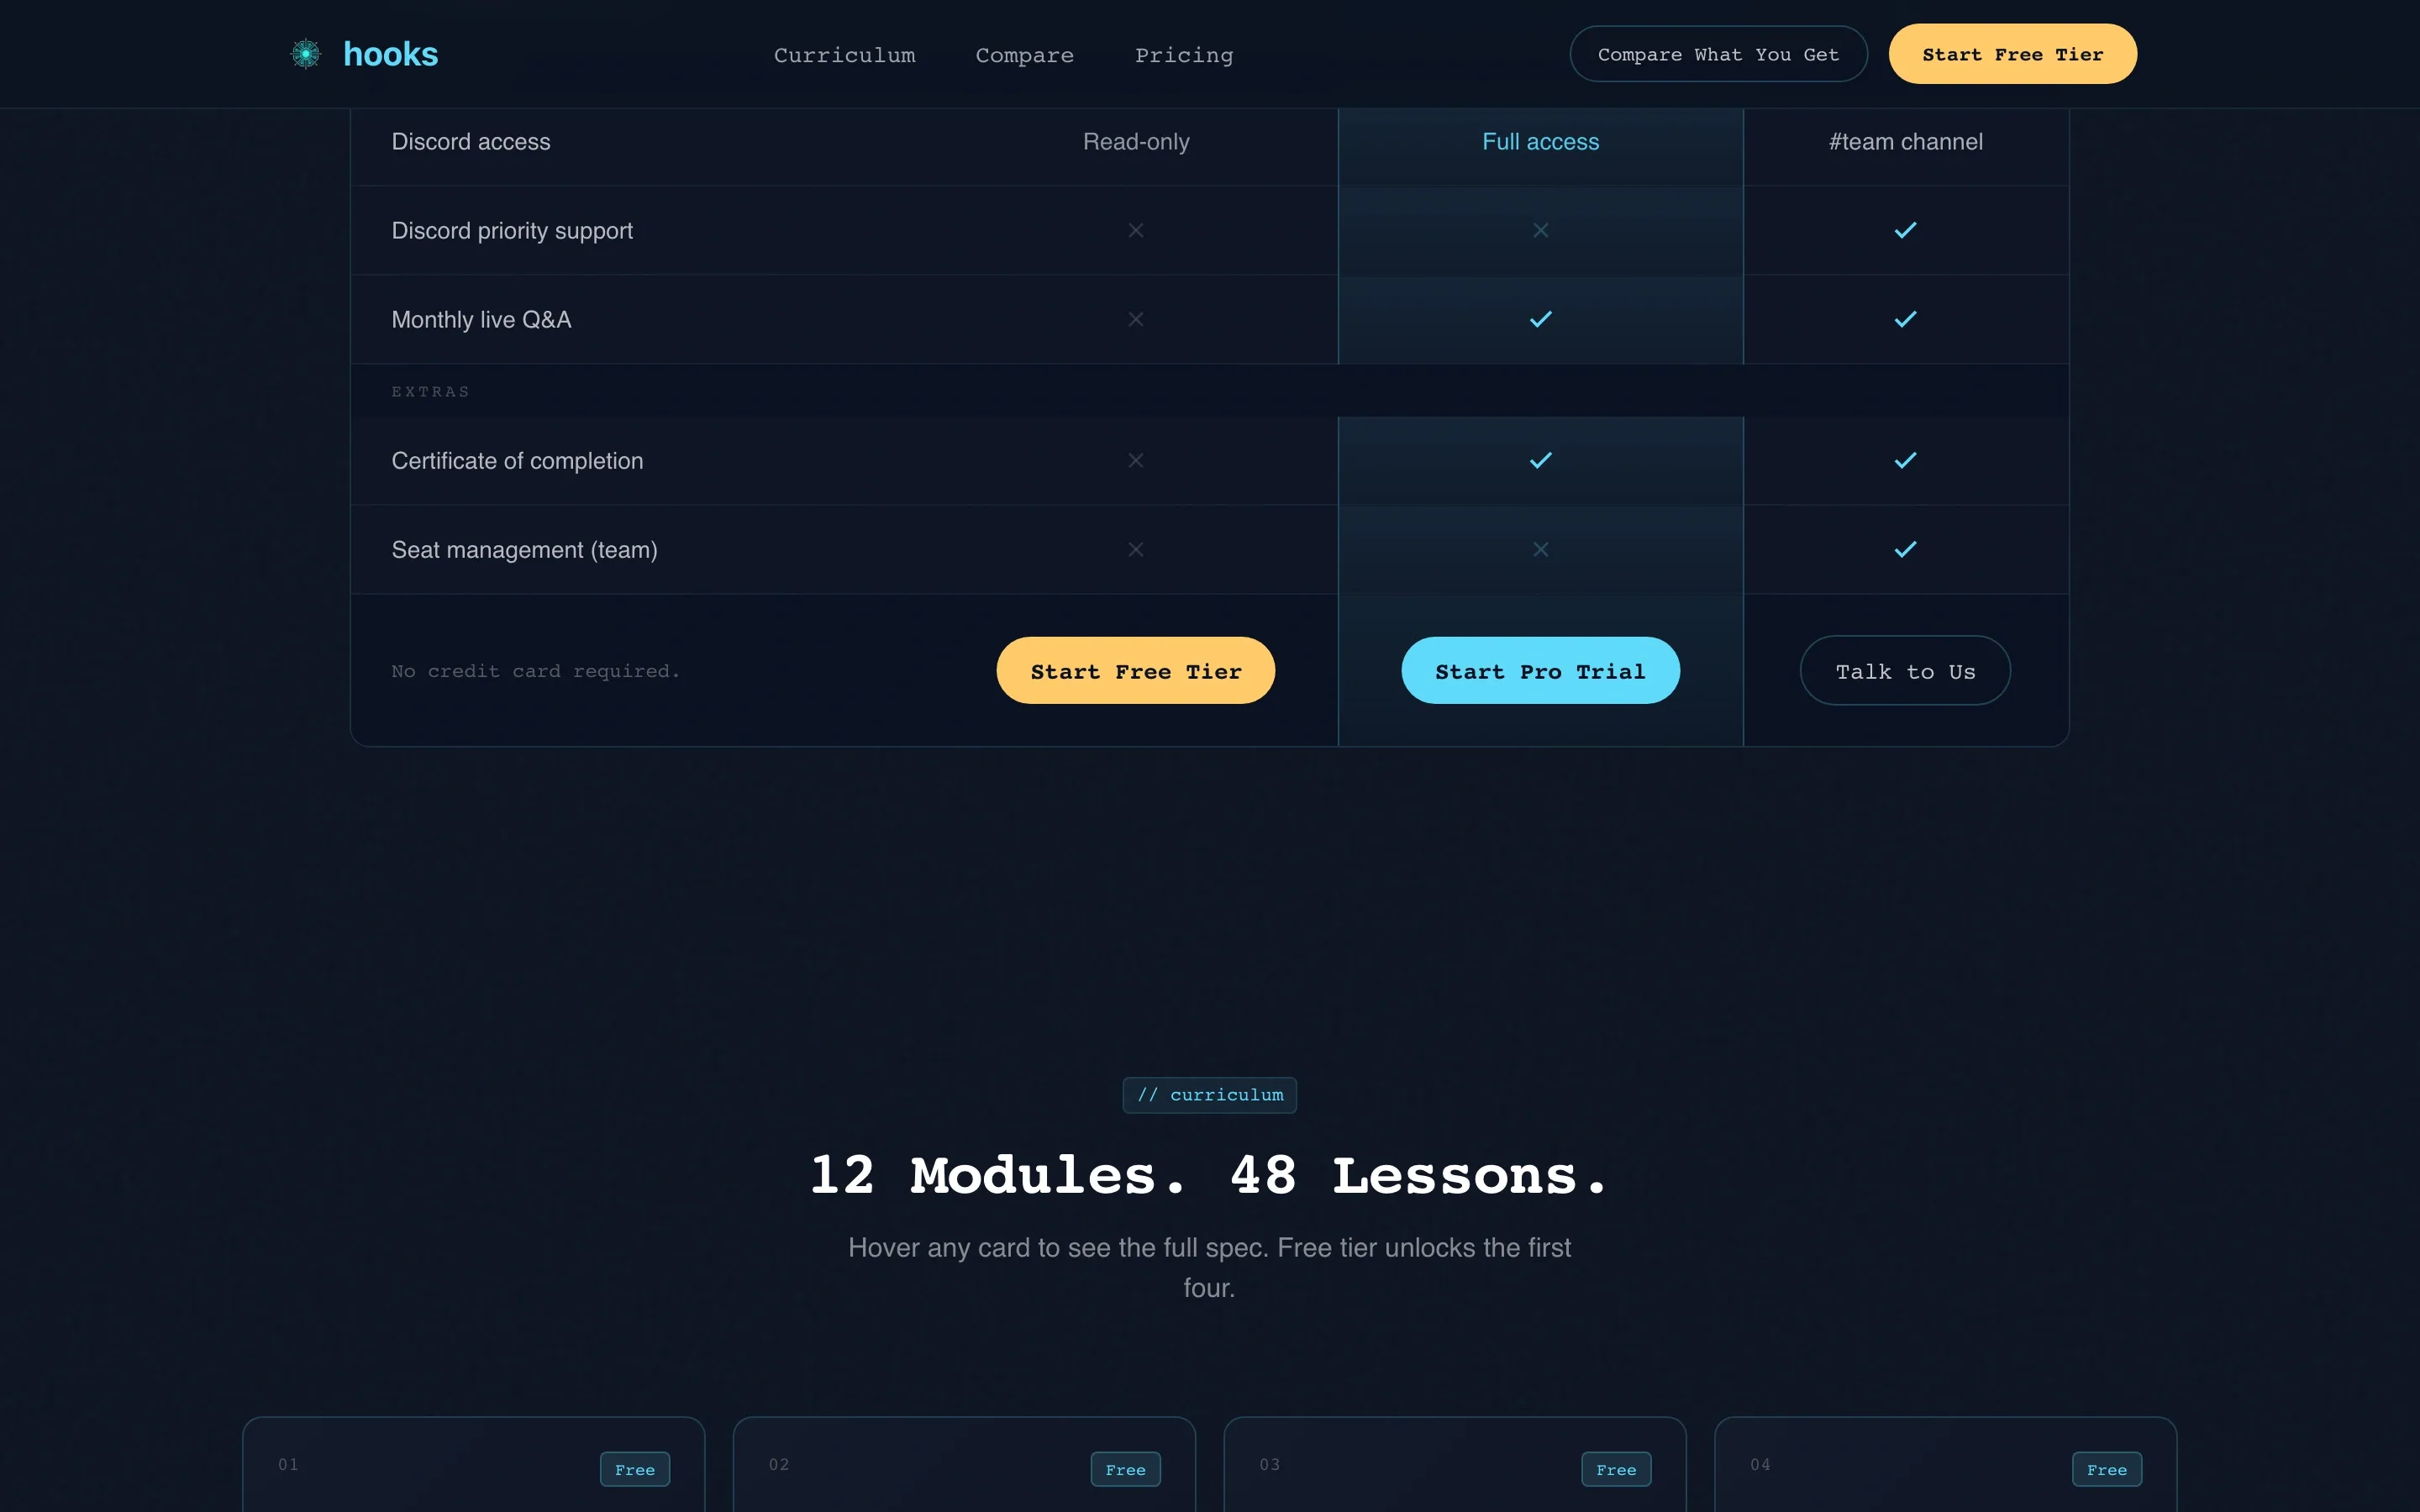Open the Pricing nav link
The height and width of the screenshot is (1512, 2420).
coord(1184,55)
